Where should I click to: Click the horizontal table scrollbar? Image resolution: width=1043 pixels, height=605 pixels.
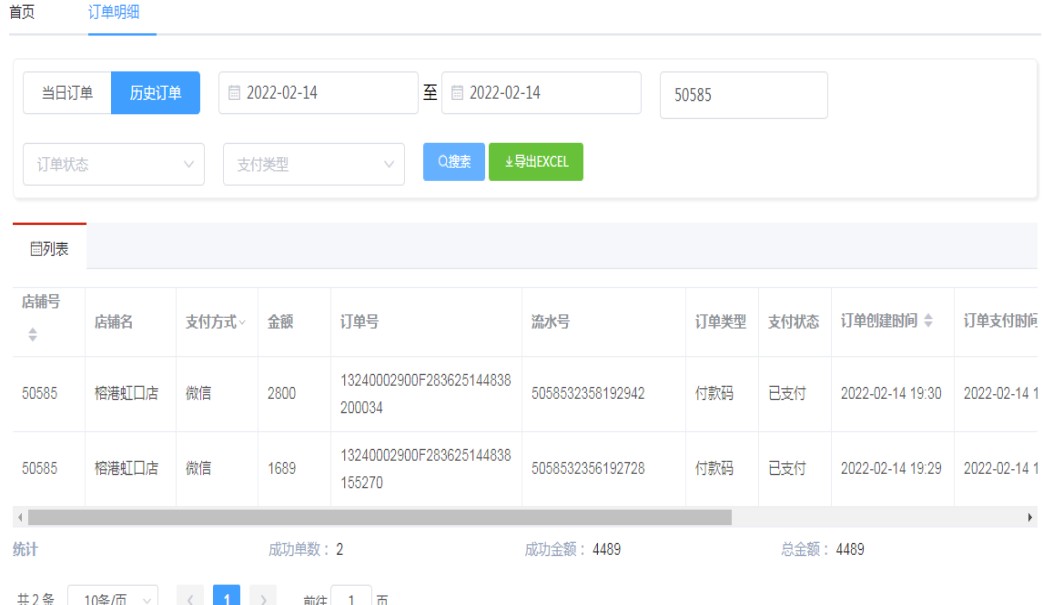pyautogui.click(x=380, y=517)
